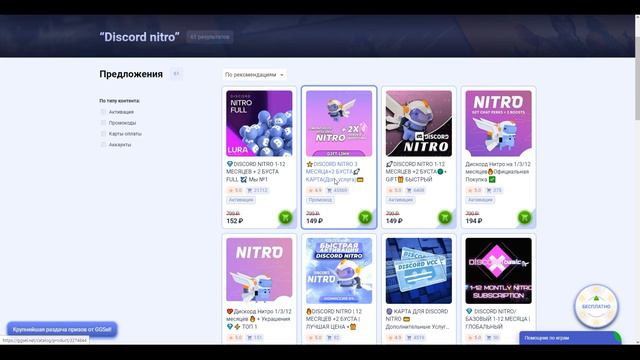Click star rating on LURA Nitro Full card
Image resolution: width=640 pixels, height=360 pixels.
[x=235, y=190]
